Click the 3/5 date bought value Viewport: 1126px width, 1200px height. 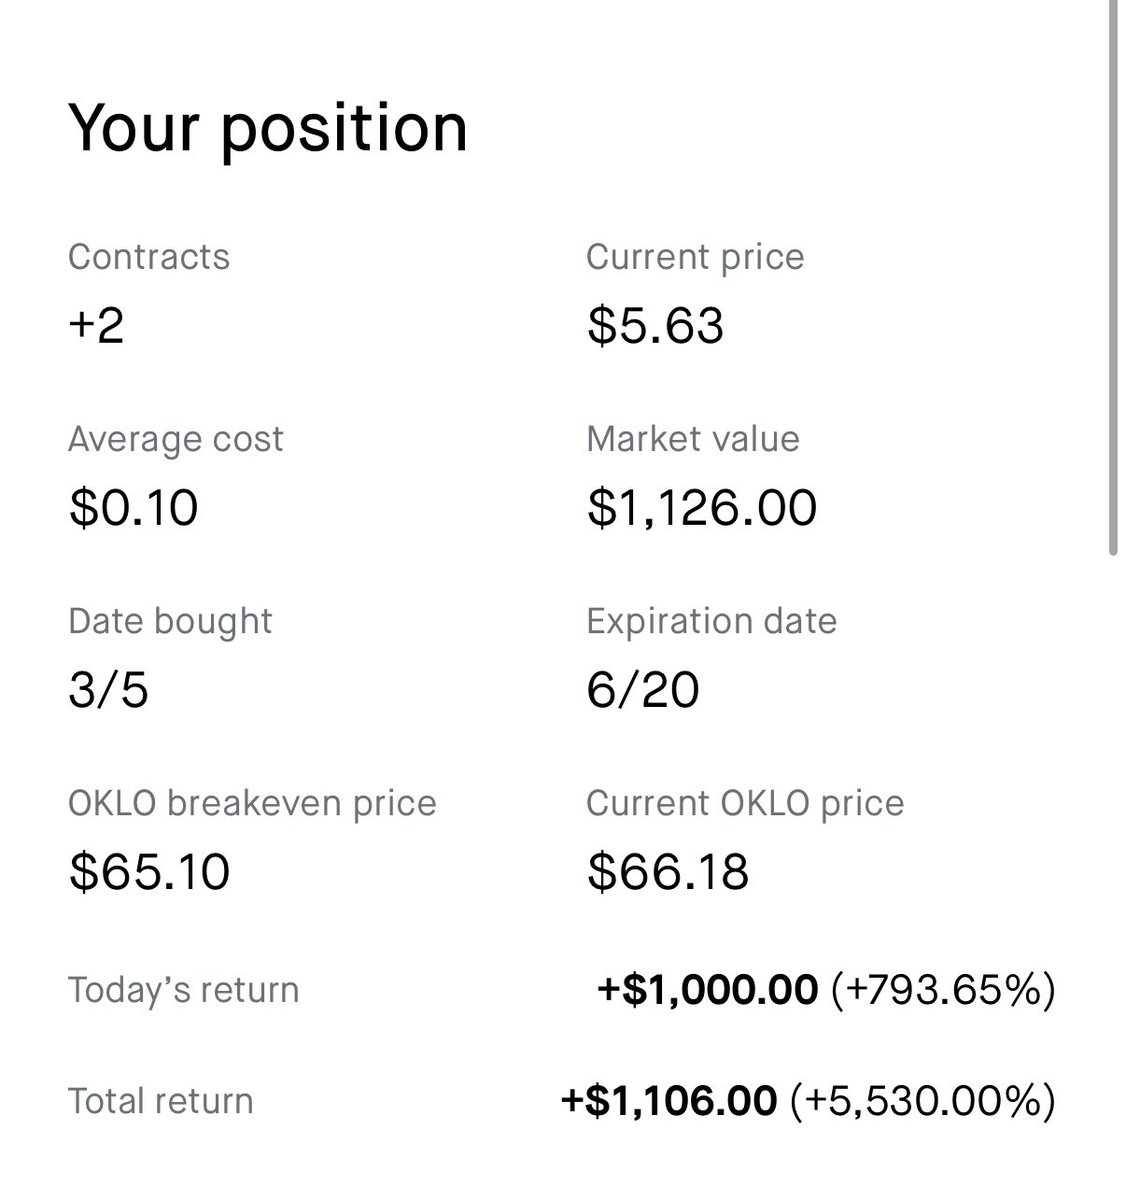(x=108, y=690)
